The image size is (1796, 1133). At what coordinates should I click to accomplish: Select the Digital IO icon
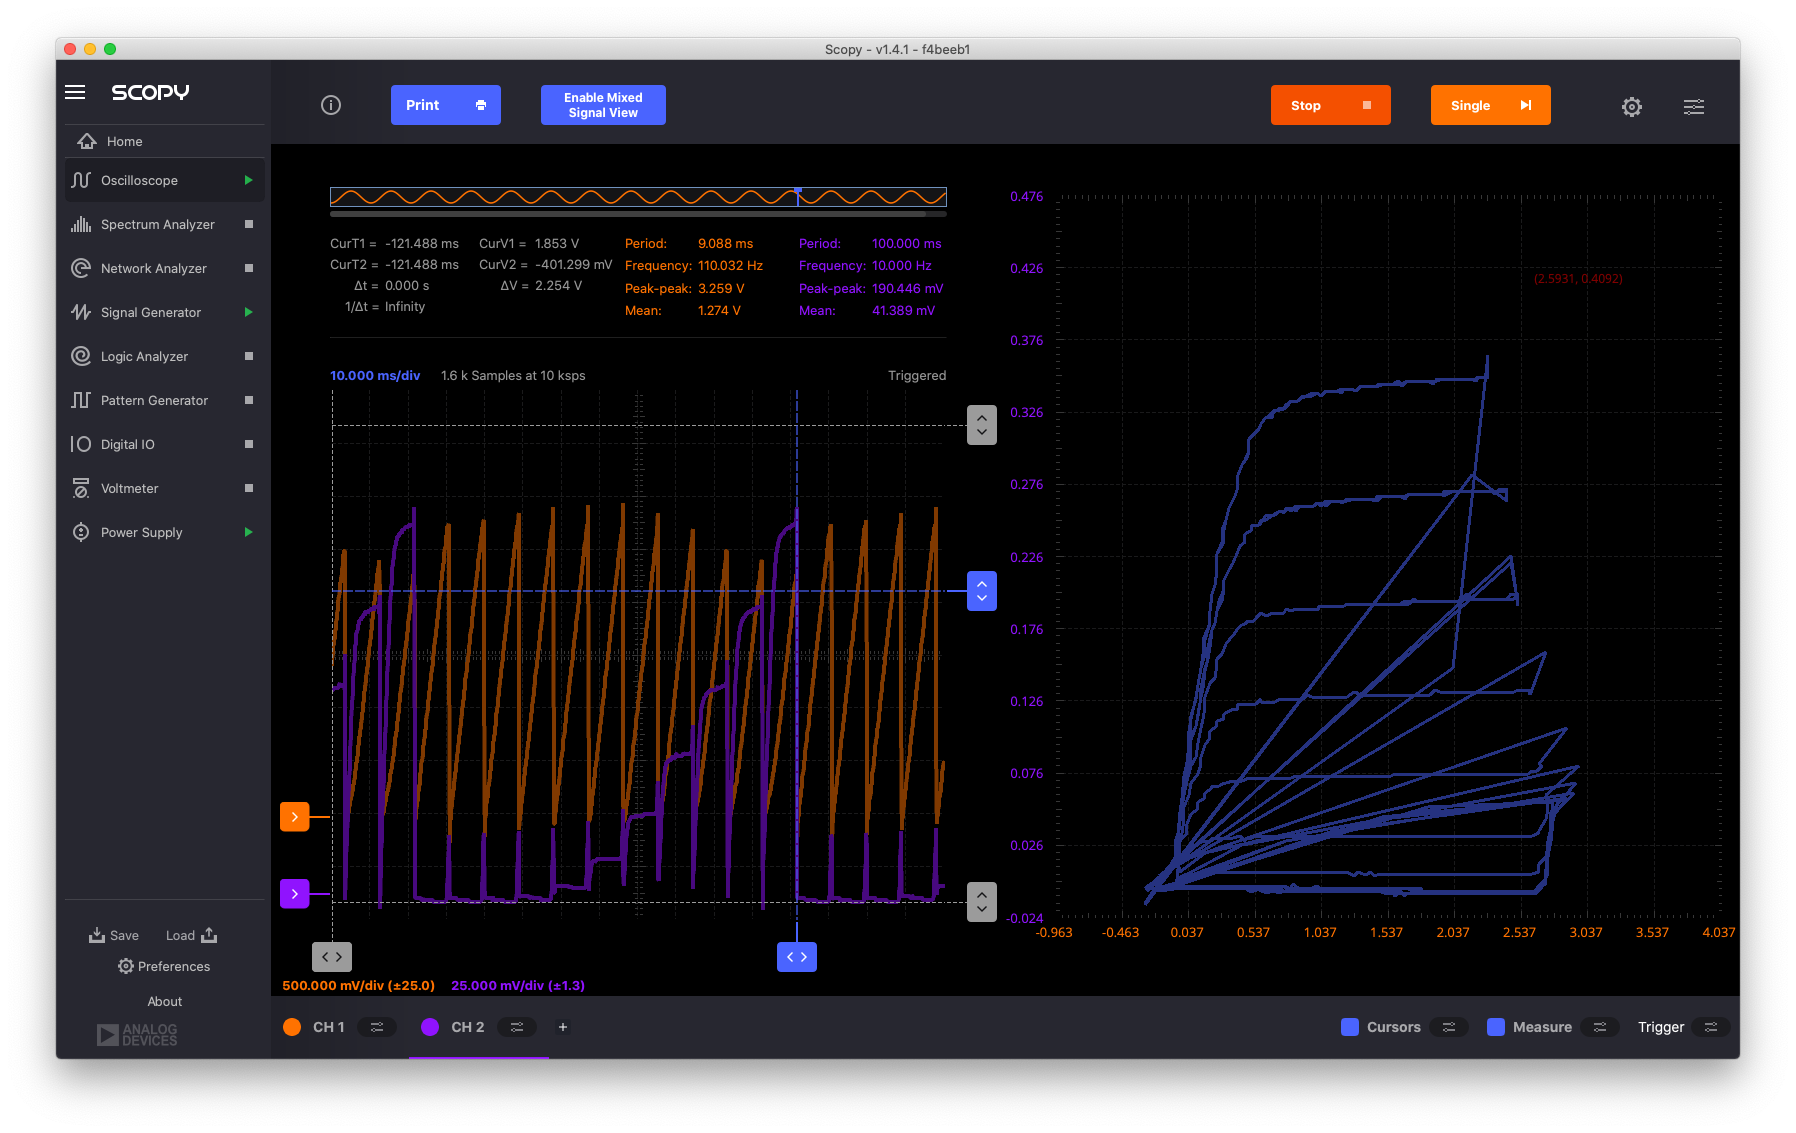point(81,444)
